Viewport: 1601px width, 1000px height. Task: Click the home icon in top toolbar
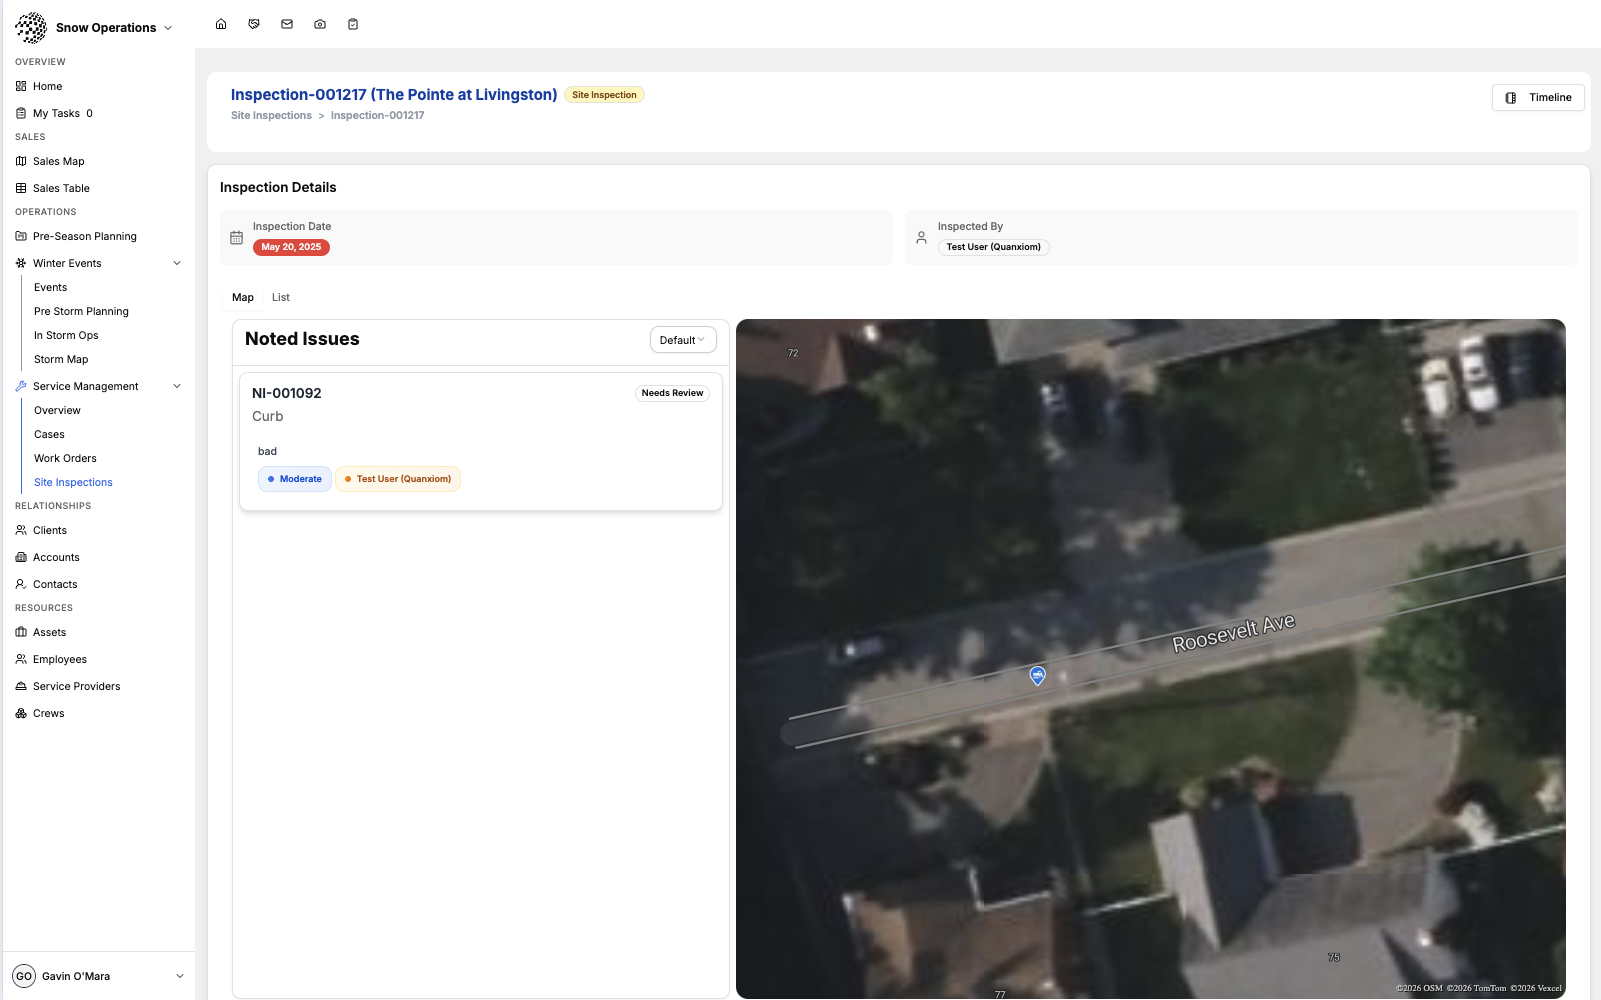pos(221,24)
